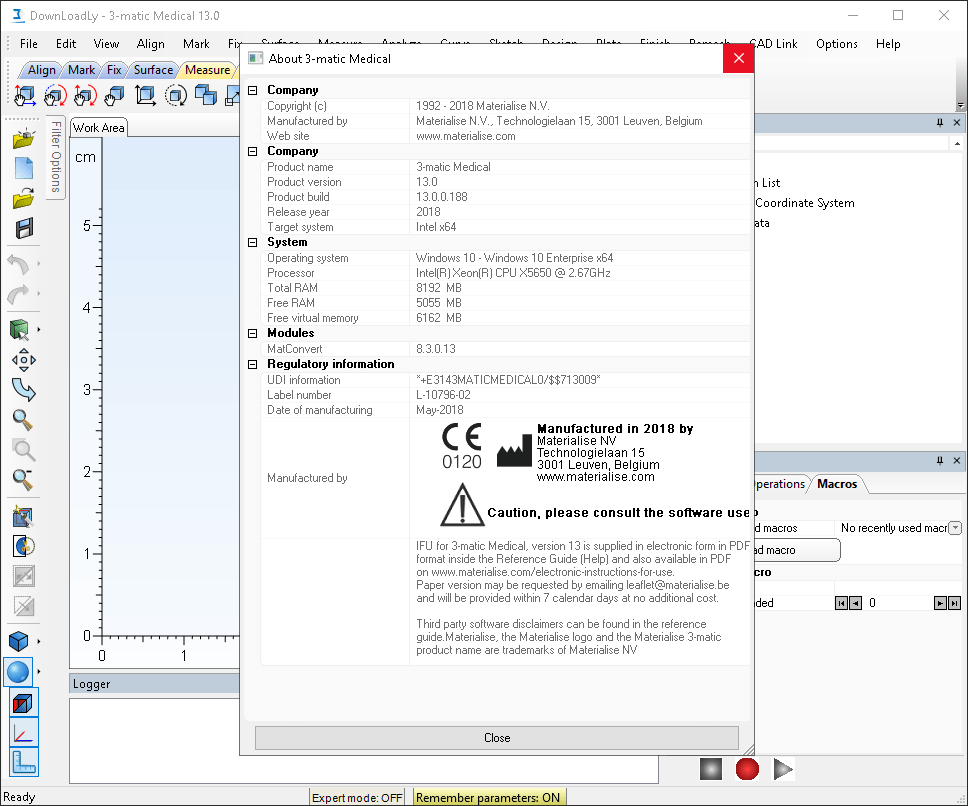The height and width of the screenshot is (806, 968).
Task: Click the two overlapping cubes icon
Action: [x=206, y=96]
